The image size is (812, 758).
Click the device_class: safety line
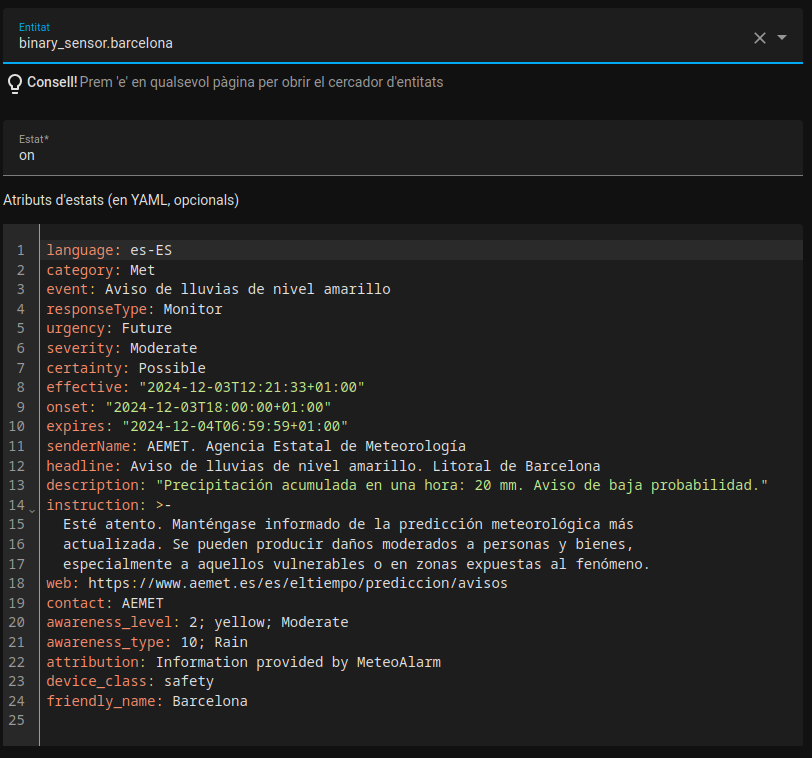[x=130, y=681]
